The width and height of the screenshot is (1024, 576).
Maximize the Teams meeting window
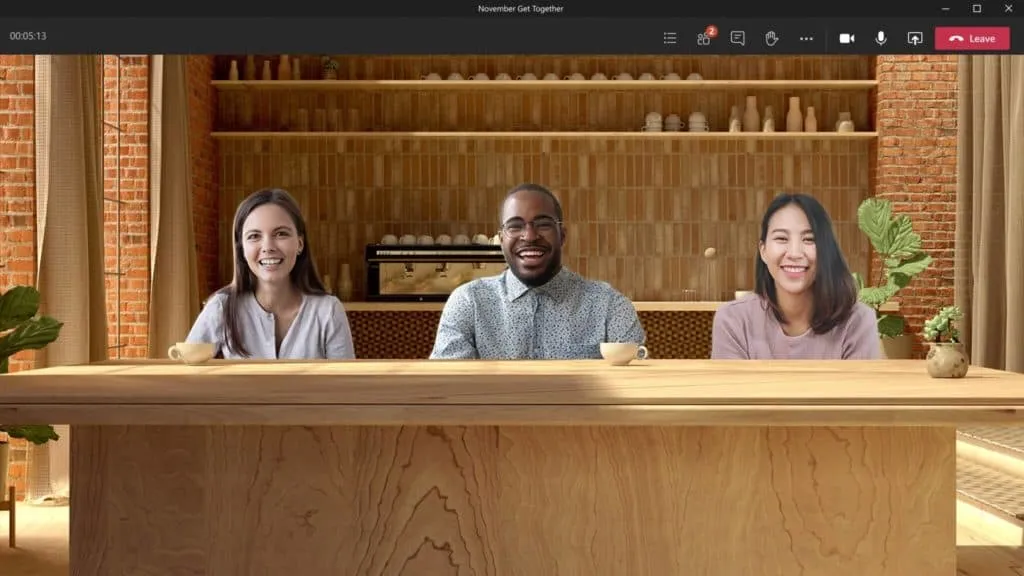[978, 8]
